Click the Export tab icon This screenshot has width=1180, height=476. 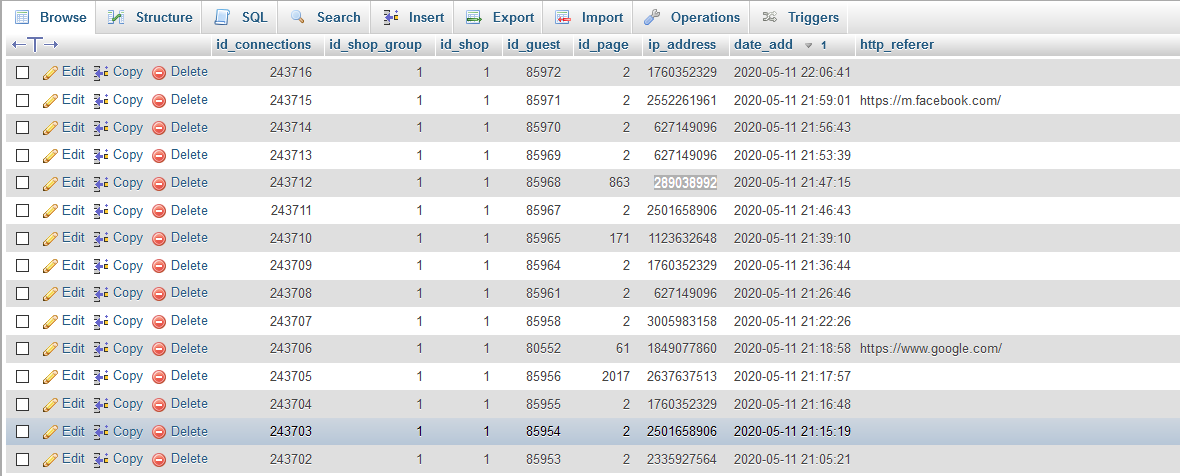[x=474, y=17]
